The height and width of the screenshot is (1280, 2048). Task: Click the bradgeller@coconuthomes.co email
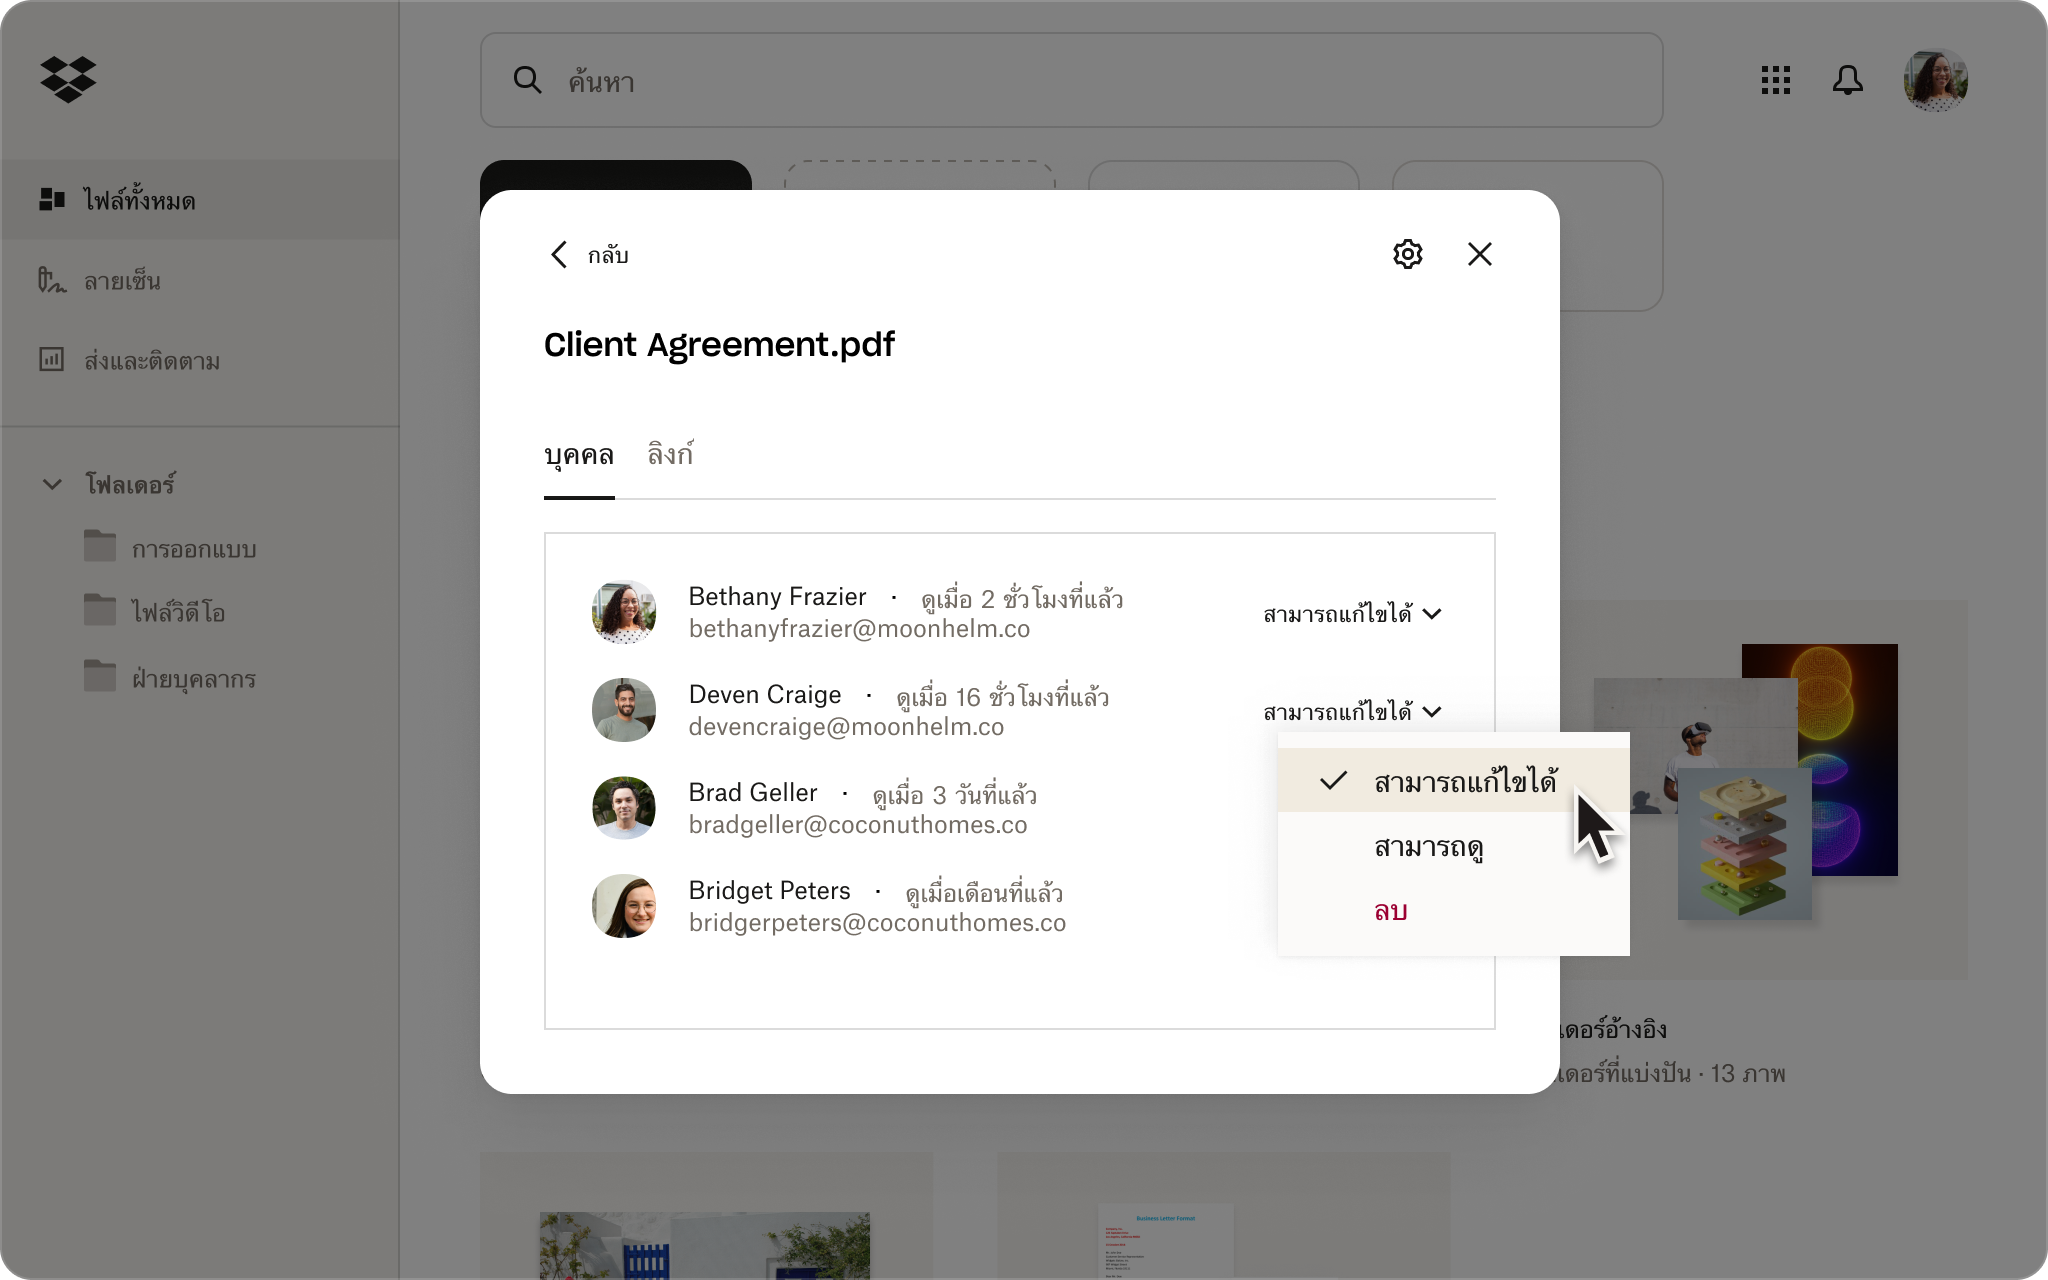(x=858, y=825)
